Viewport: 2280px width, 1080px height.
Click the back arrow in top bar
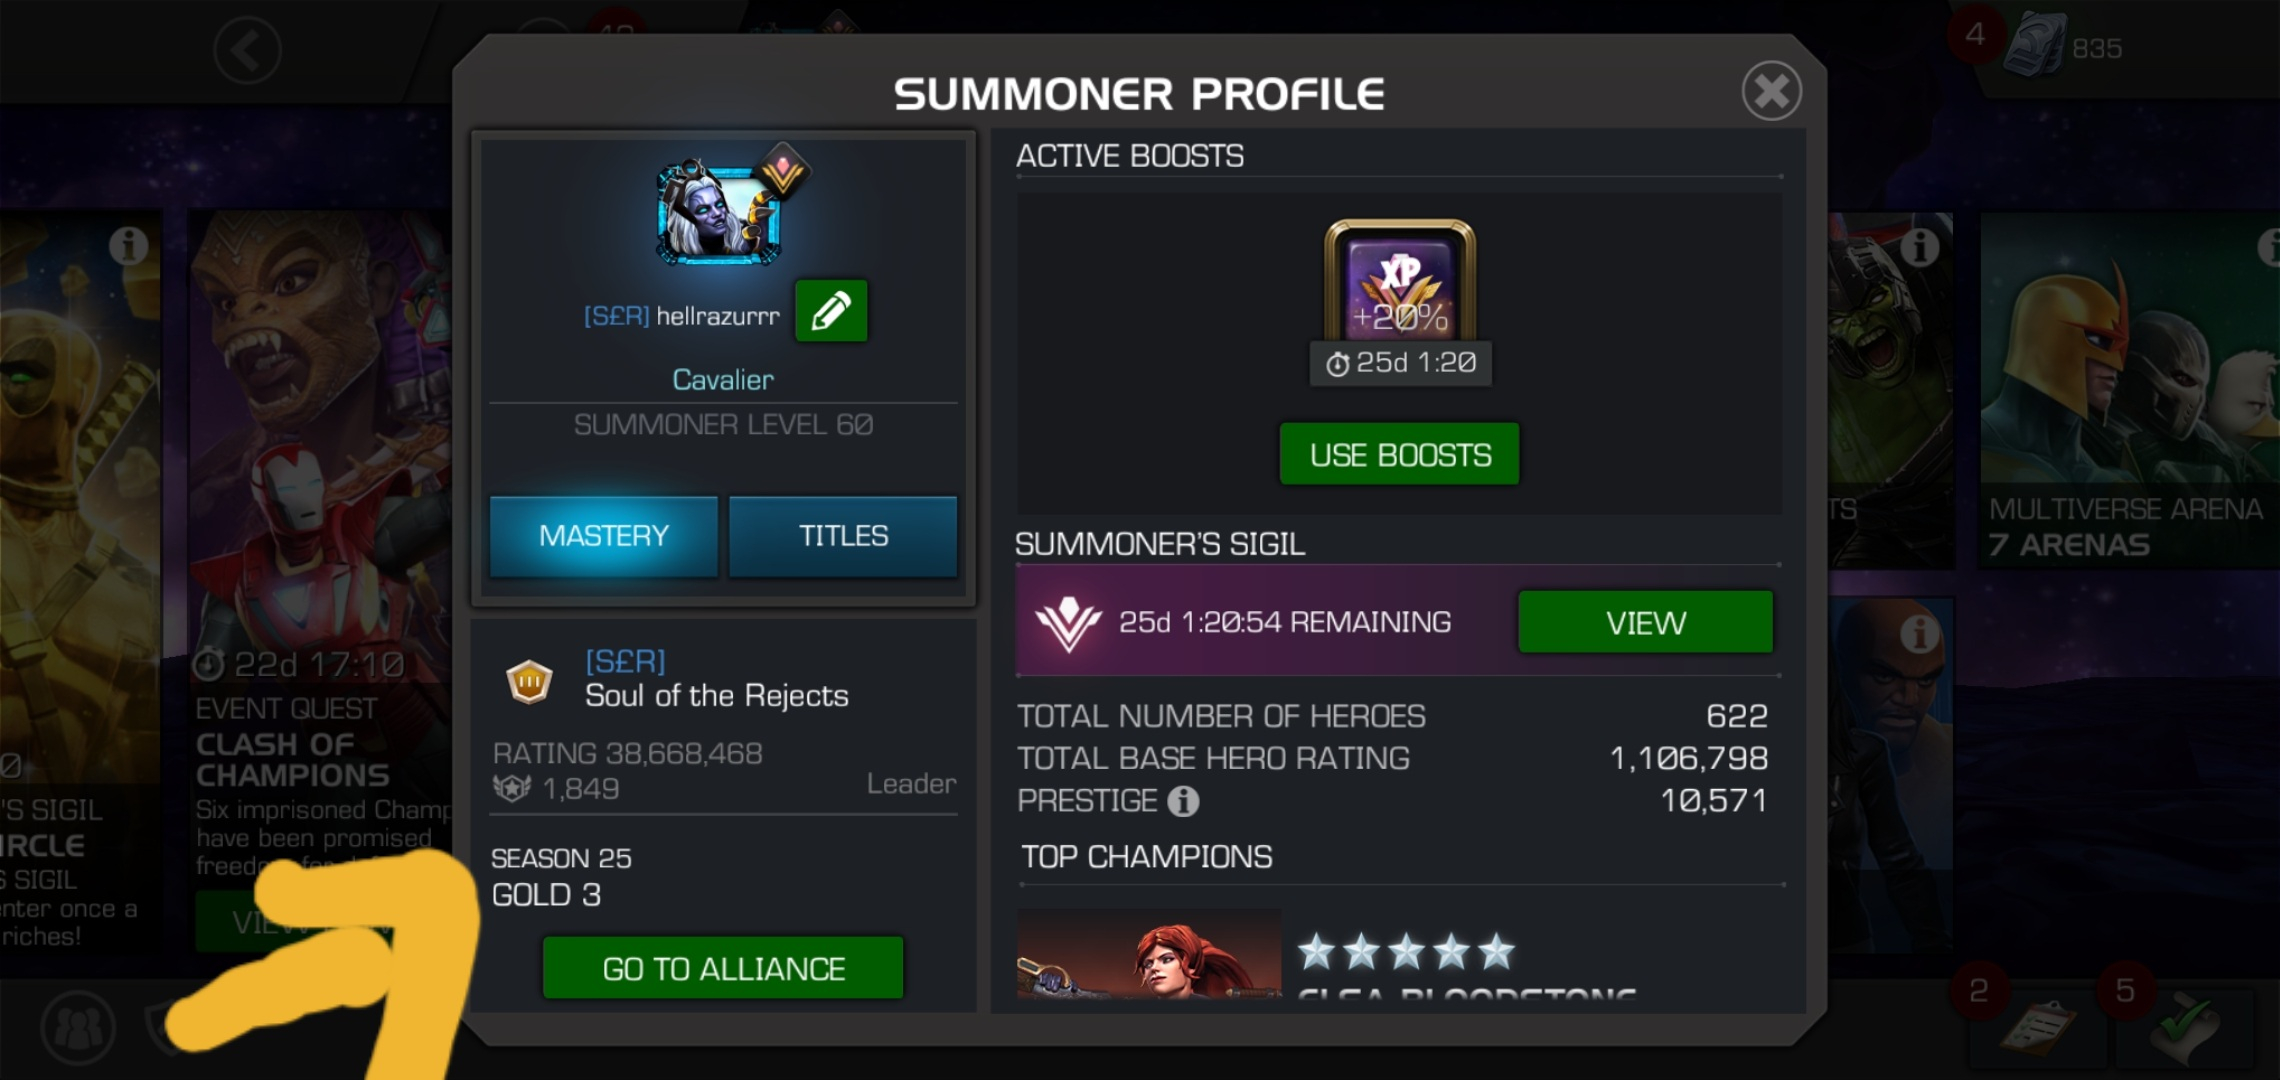pyautogui.click(x=248, y=50)
